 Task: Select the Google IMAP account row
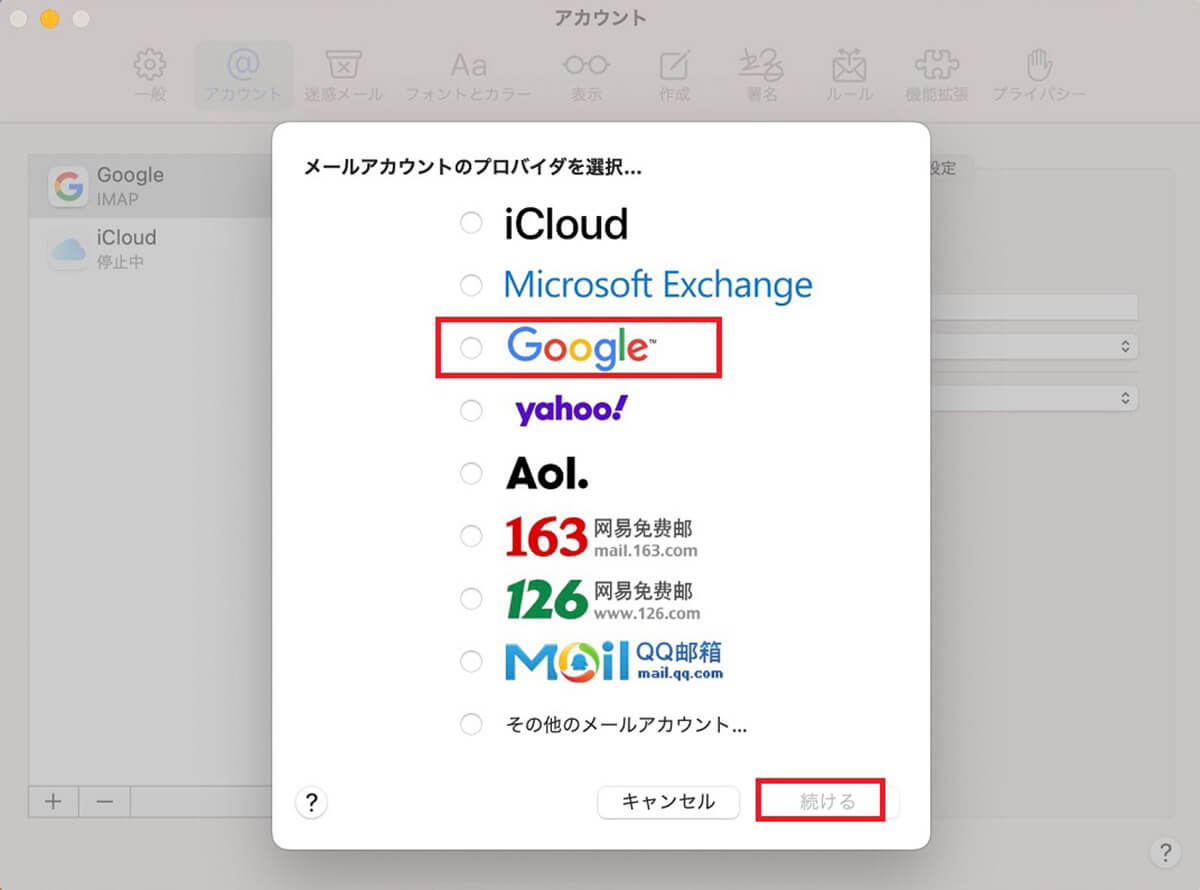point(150,186)
